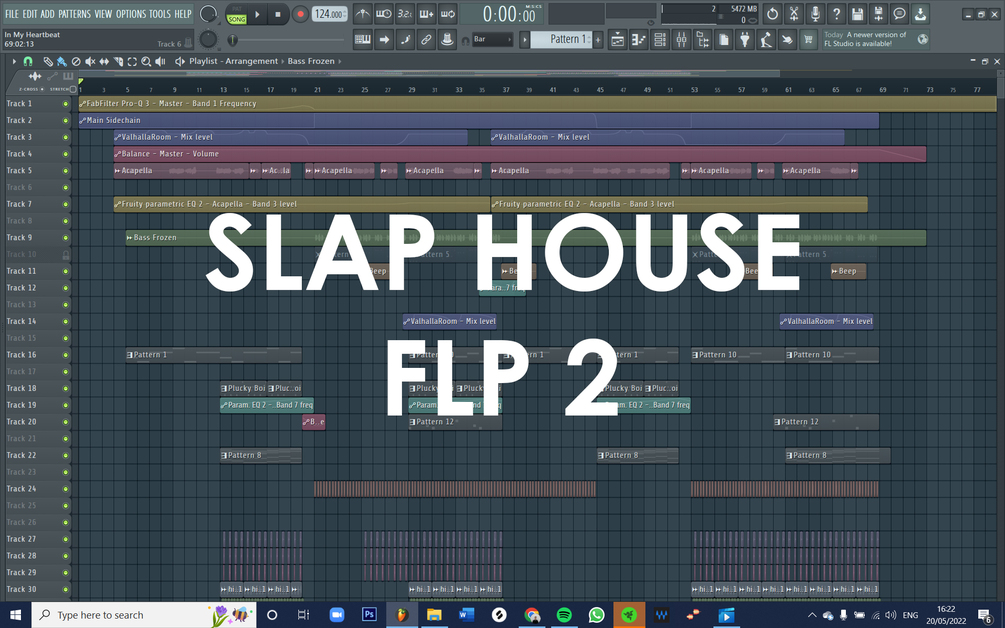Open the tempo tapper icon
Screen dimensions: 1005x628
[766, 40]
